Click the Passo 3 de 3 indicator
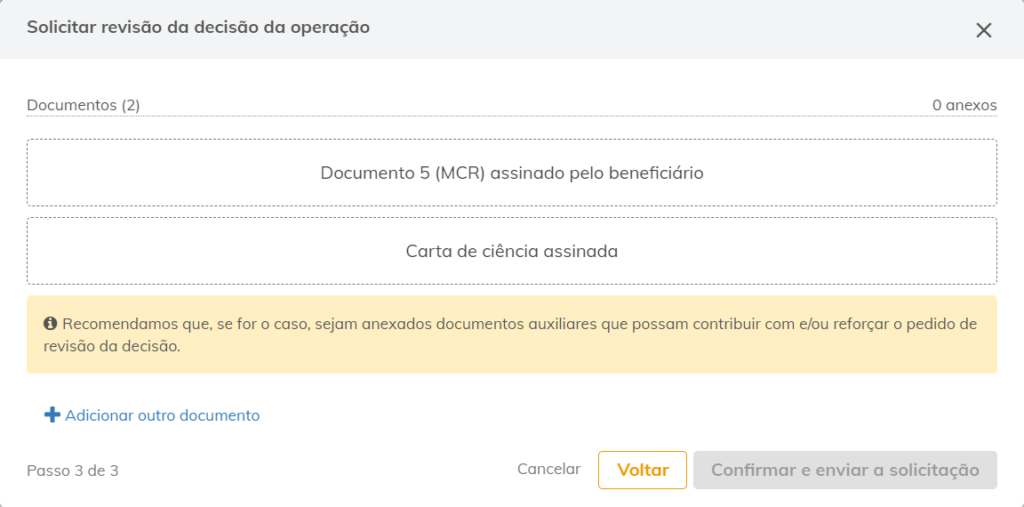The height and width of the screenshot is (507, 1024). [72, 470]
